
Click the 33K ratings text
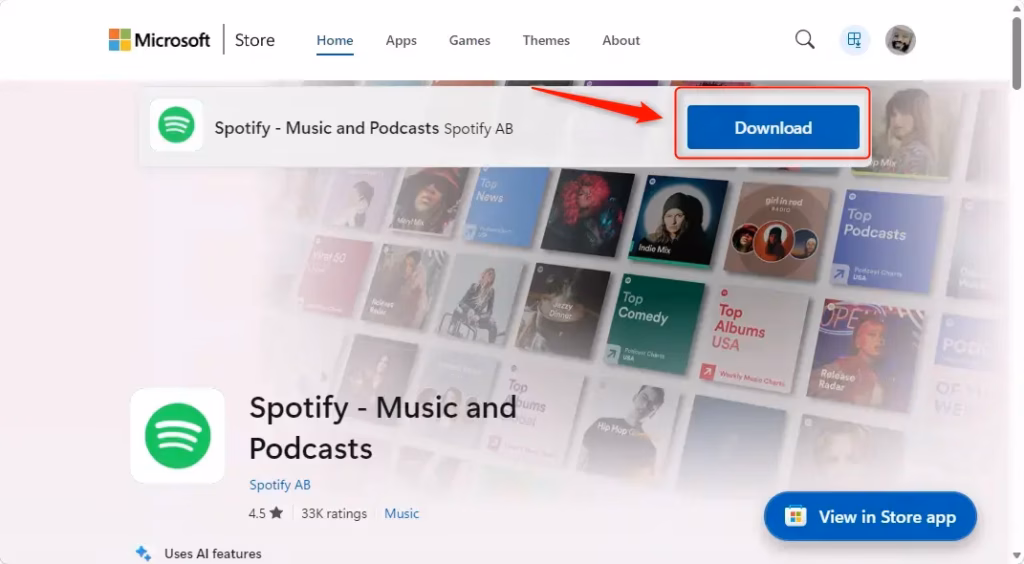pyautogui.click(x=334, y=514)
